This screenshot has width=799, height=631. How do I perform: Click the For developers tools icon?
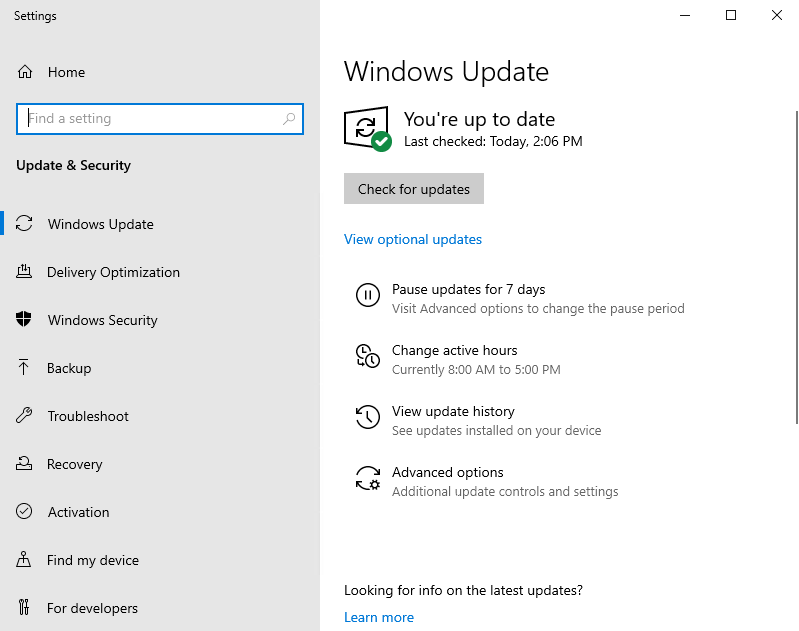[24, 607]
